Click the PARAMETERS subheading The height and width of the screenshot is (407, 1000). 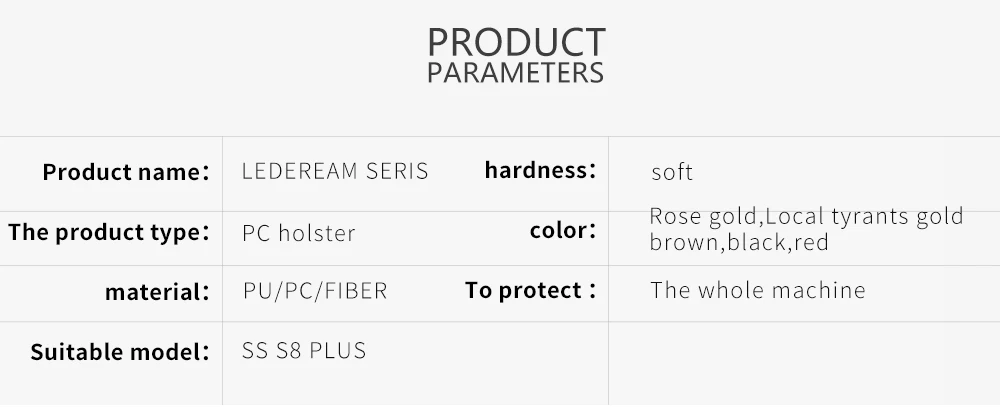(516, 73)
